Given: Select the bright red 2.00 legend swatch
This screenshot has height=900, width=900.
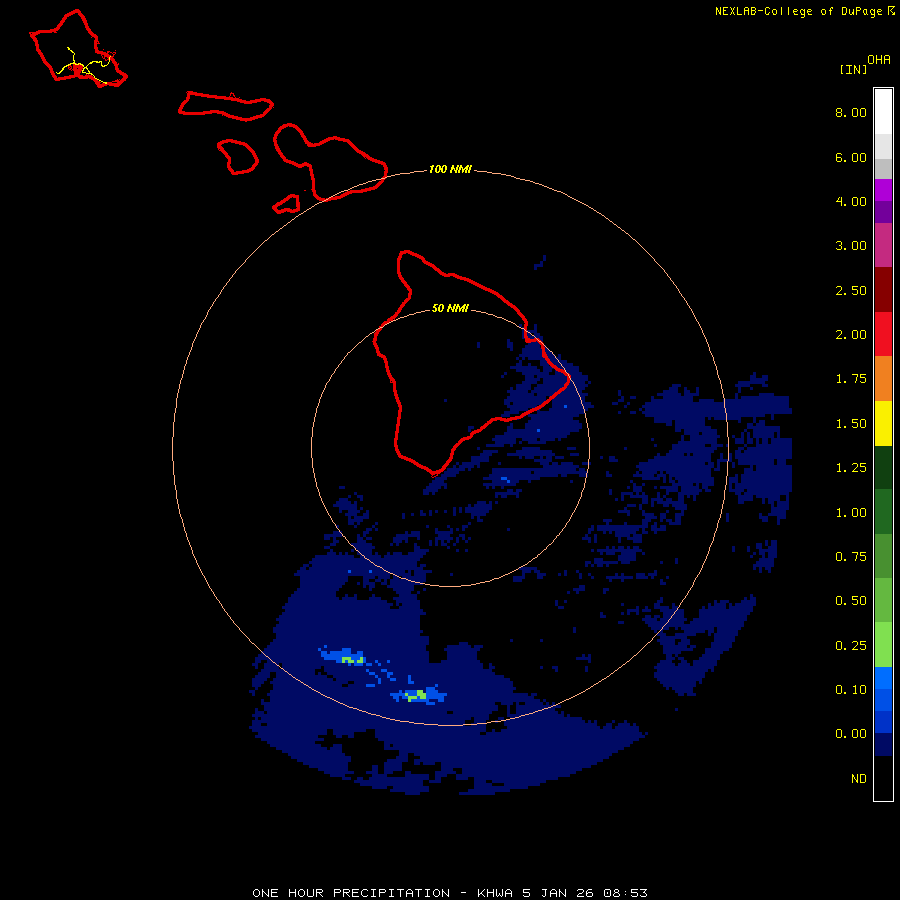Looking at the screenshot, I should (883, 334).
